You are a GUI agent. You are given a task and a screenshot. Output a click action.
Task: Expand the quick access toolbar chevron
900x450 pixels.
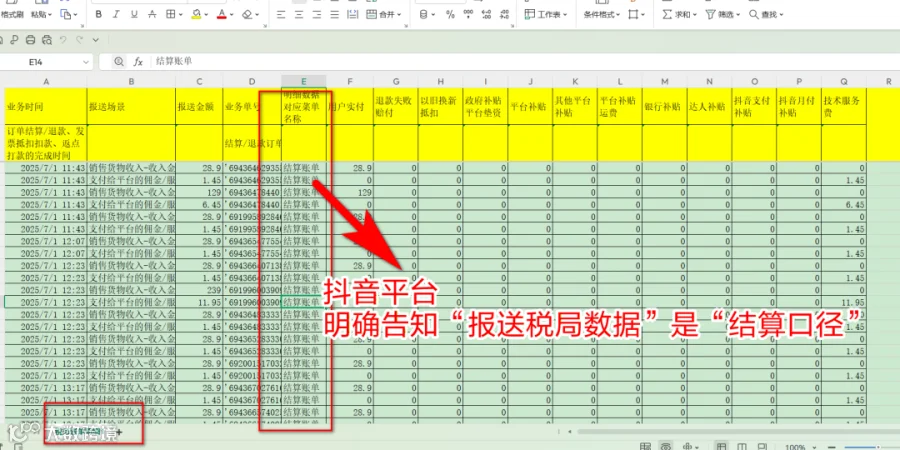(96, 40)
